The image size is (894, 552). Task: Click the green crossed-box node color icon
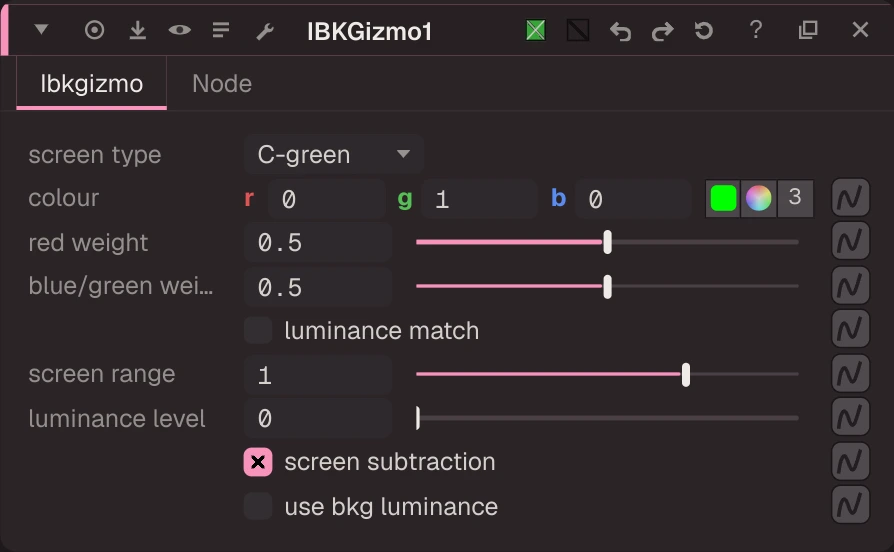point(535,30)
